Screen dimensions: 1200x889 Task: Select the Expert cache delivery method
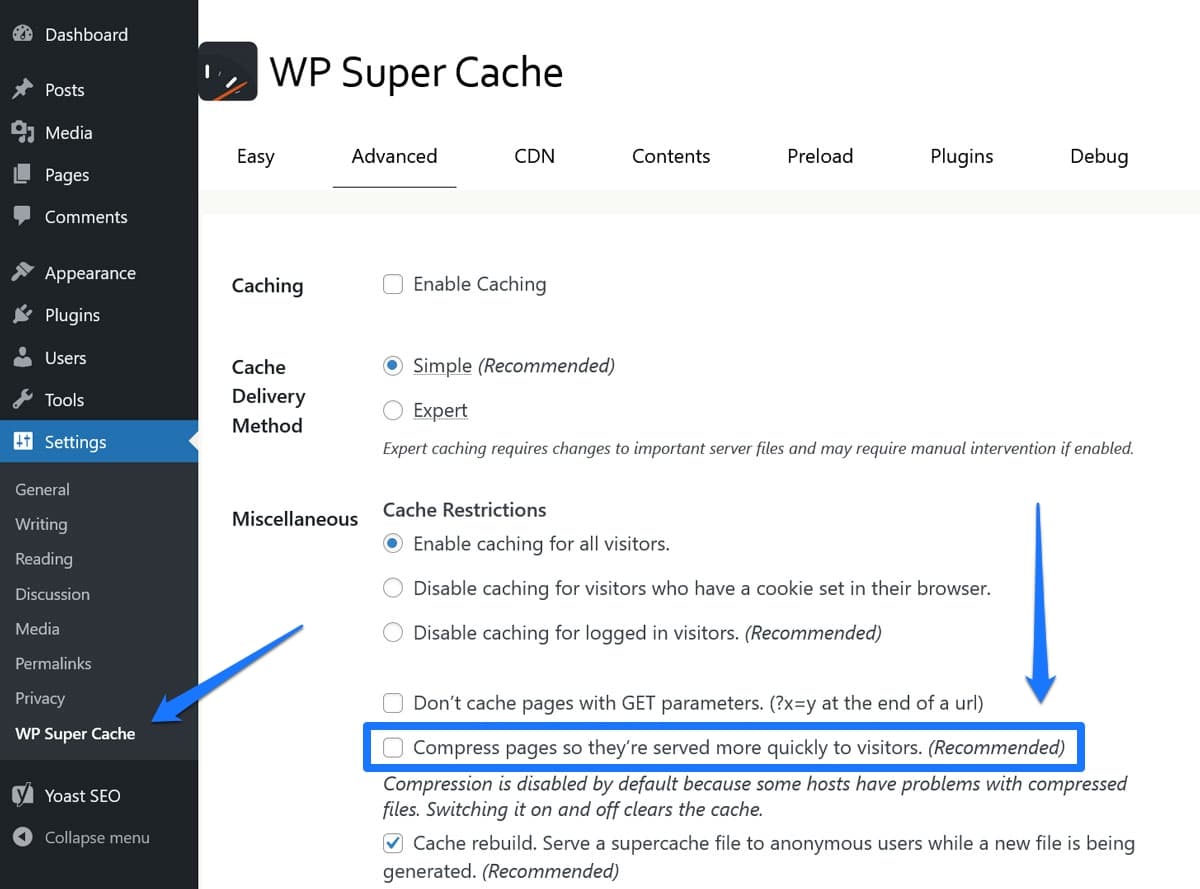pos(393,410)
